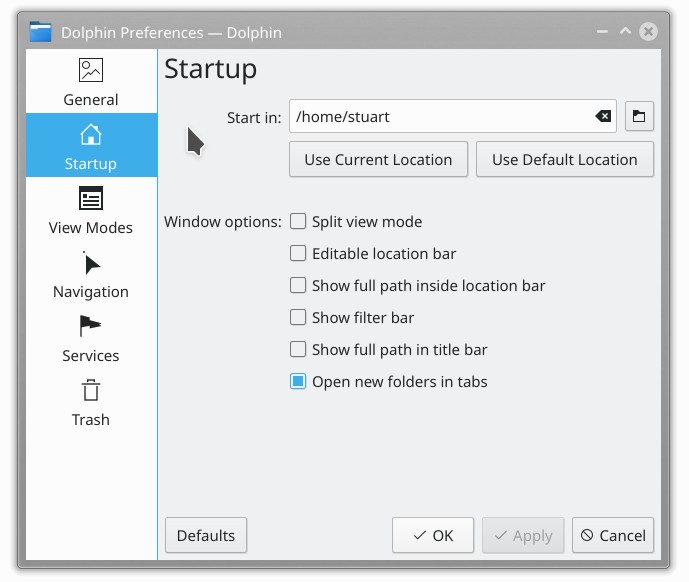Disable Open new folders in tabs

(298, 382)
